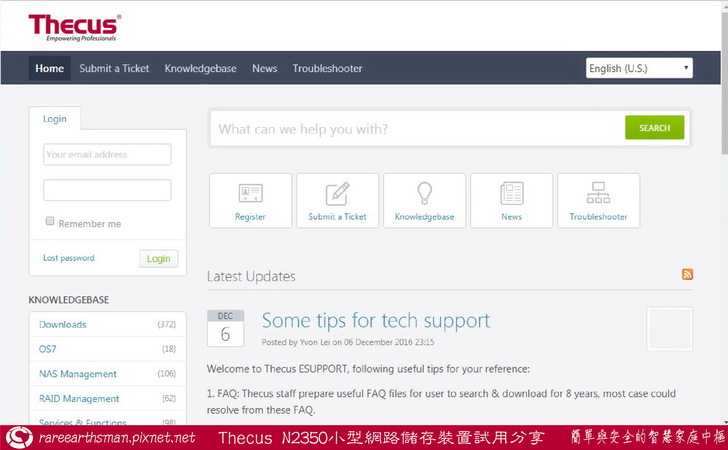The height and width of the screenshot is (450, 728).
Task: Click the Latest Updates heading
Action: (251, 276)
